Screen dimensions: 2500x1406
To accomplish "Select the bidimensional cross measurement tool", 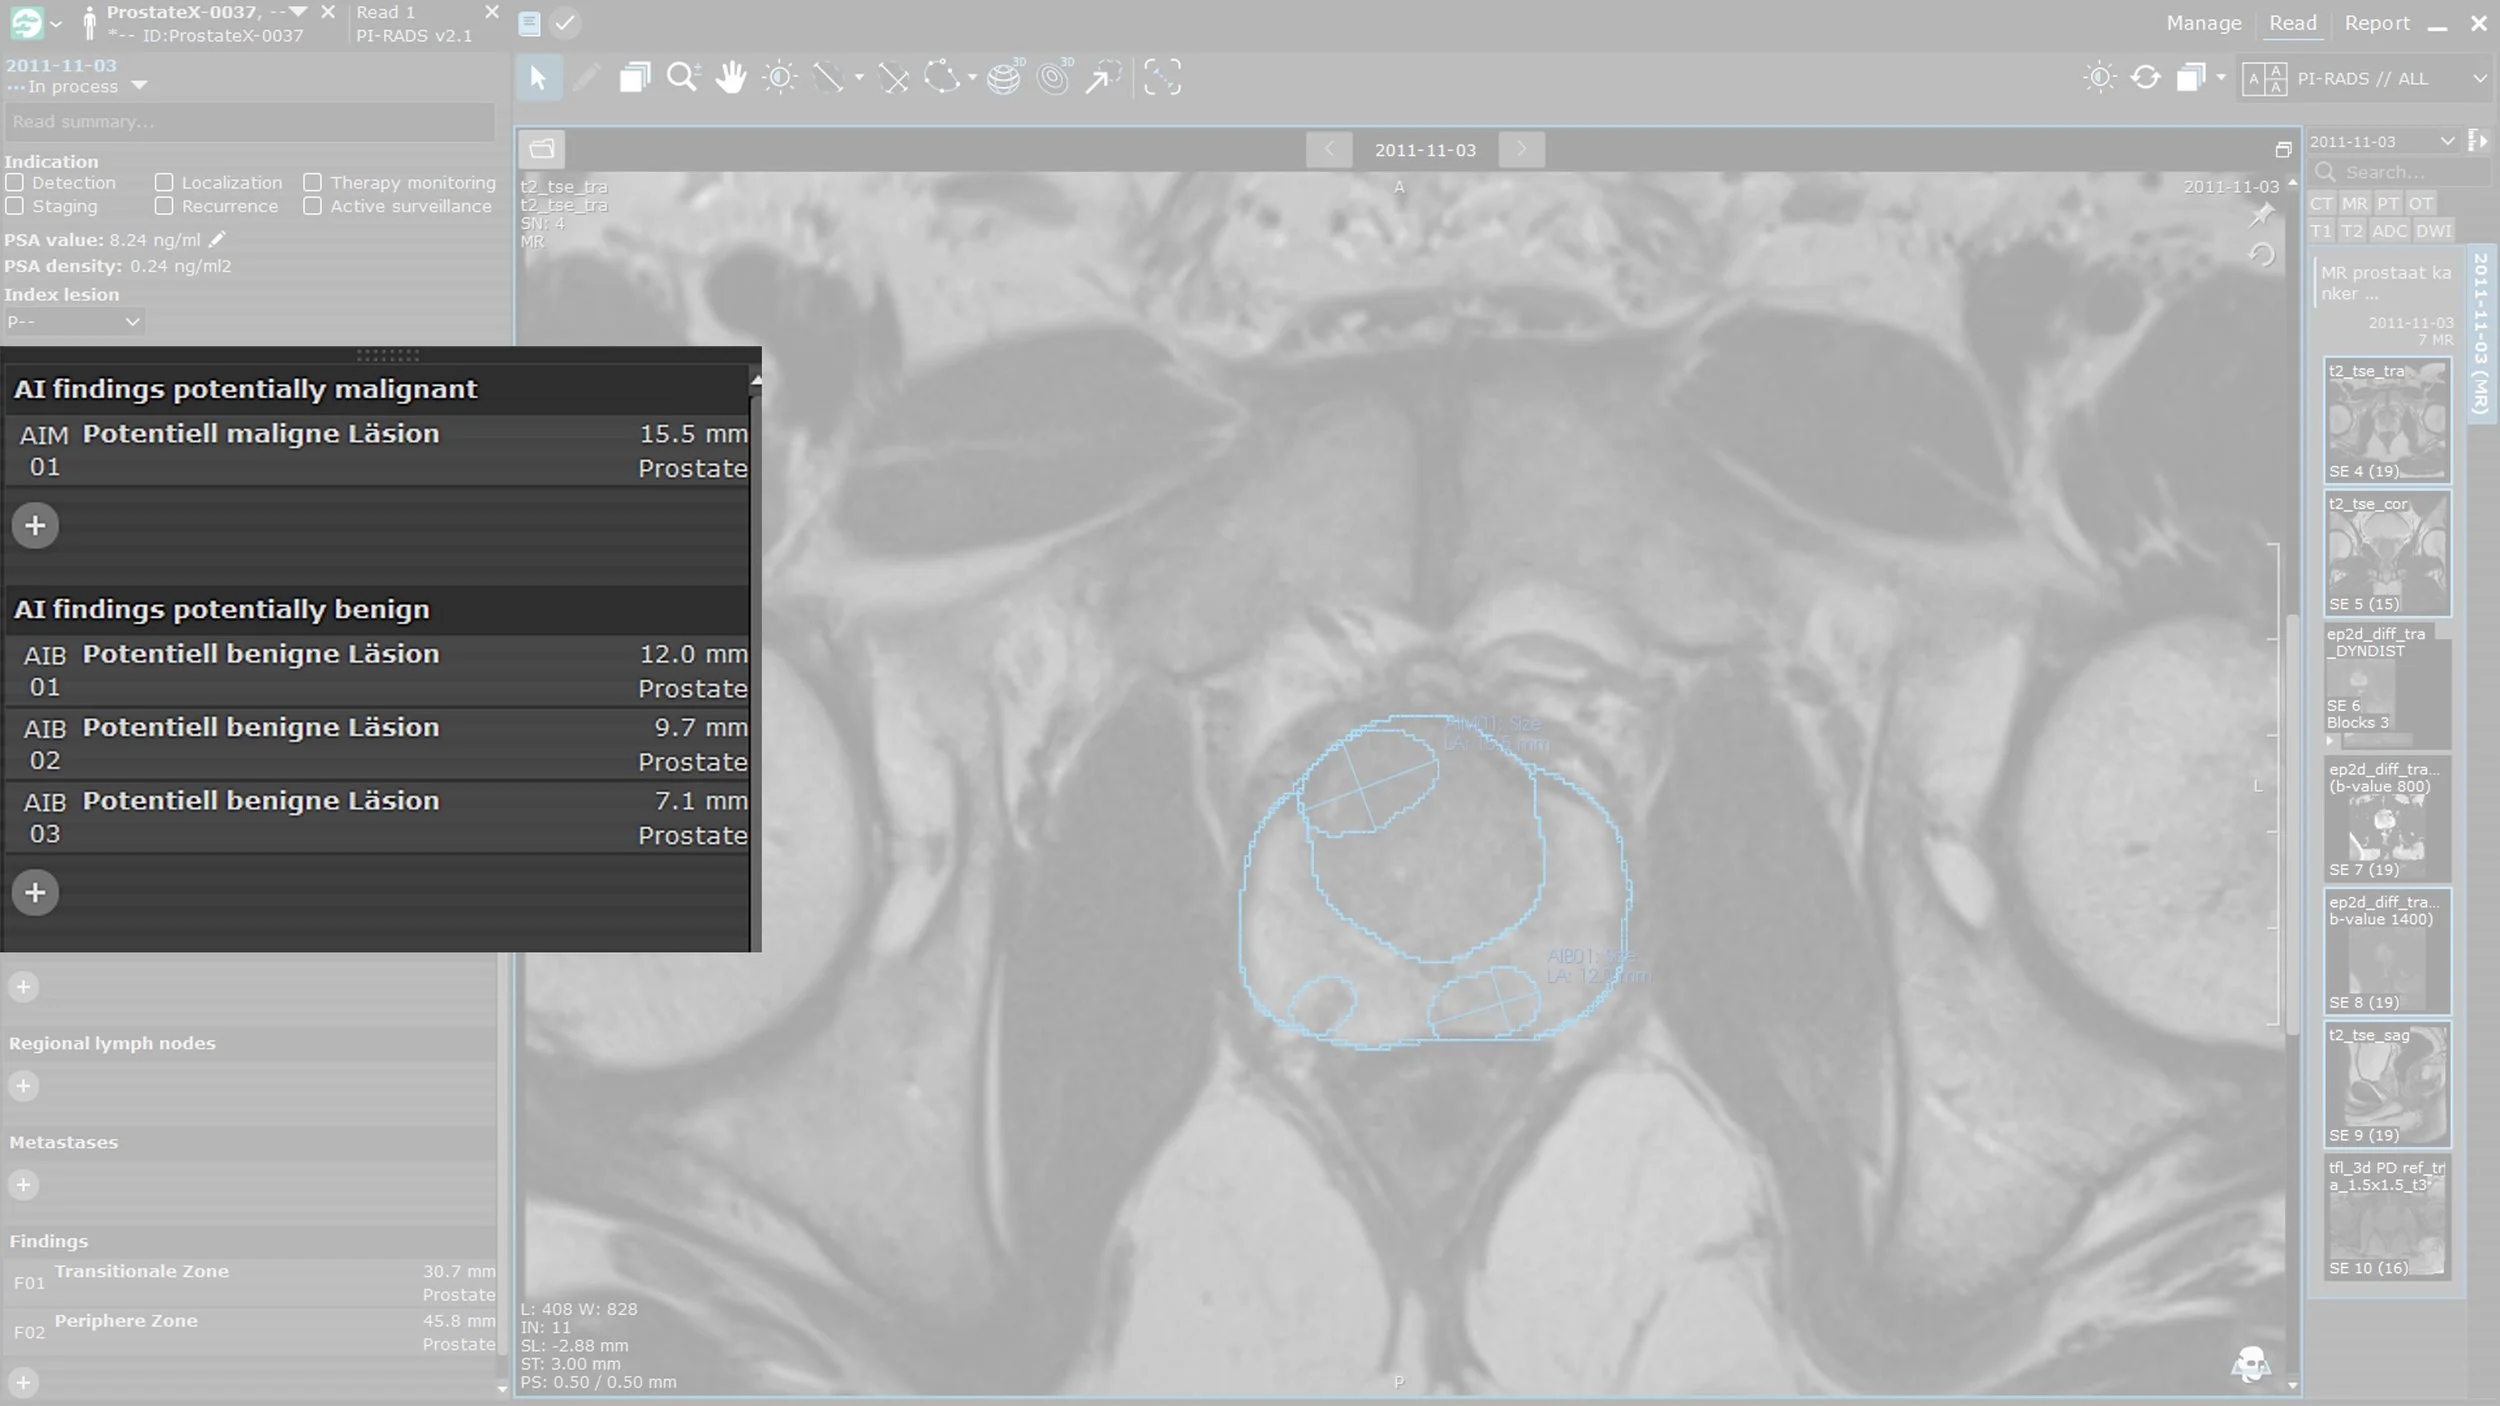I will point(893,78).
